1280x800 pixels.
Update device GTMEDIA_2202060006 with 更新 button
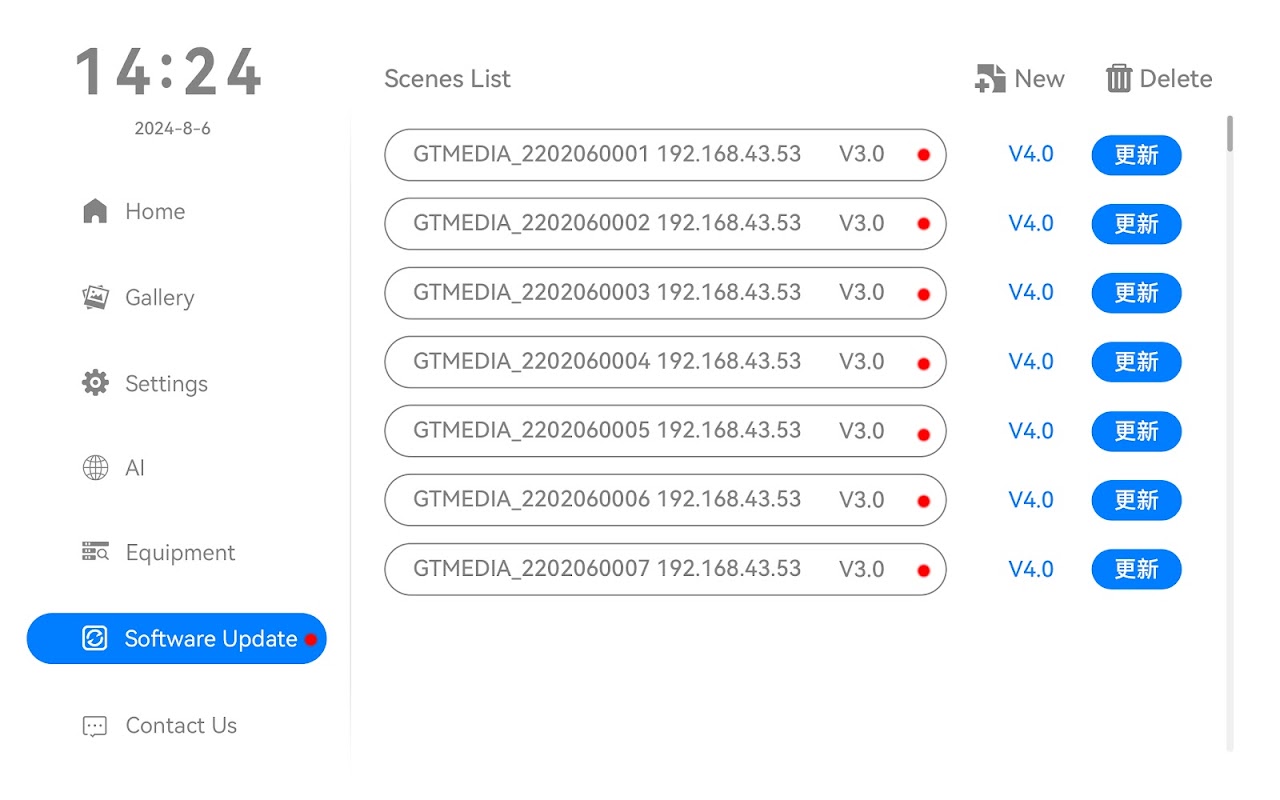tap(1136, 500)
